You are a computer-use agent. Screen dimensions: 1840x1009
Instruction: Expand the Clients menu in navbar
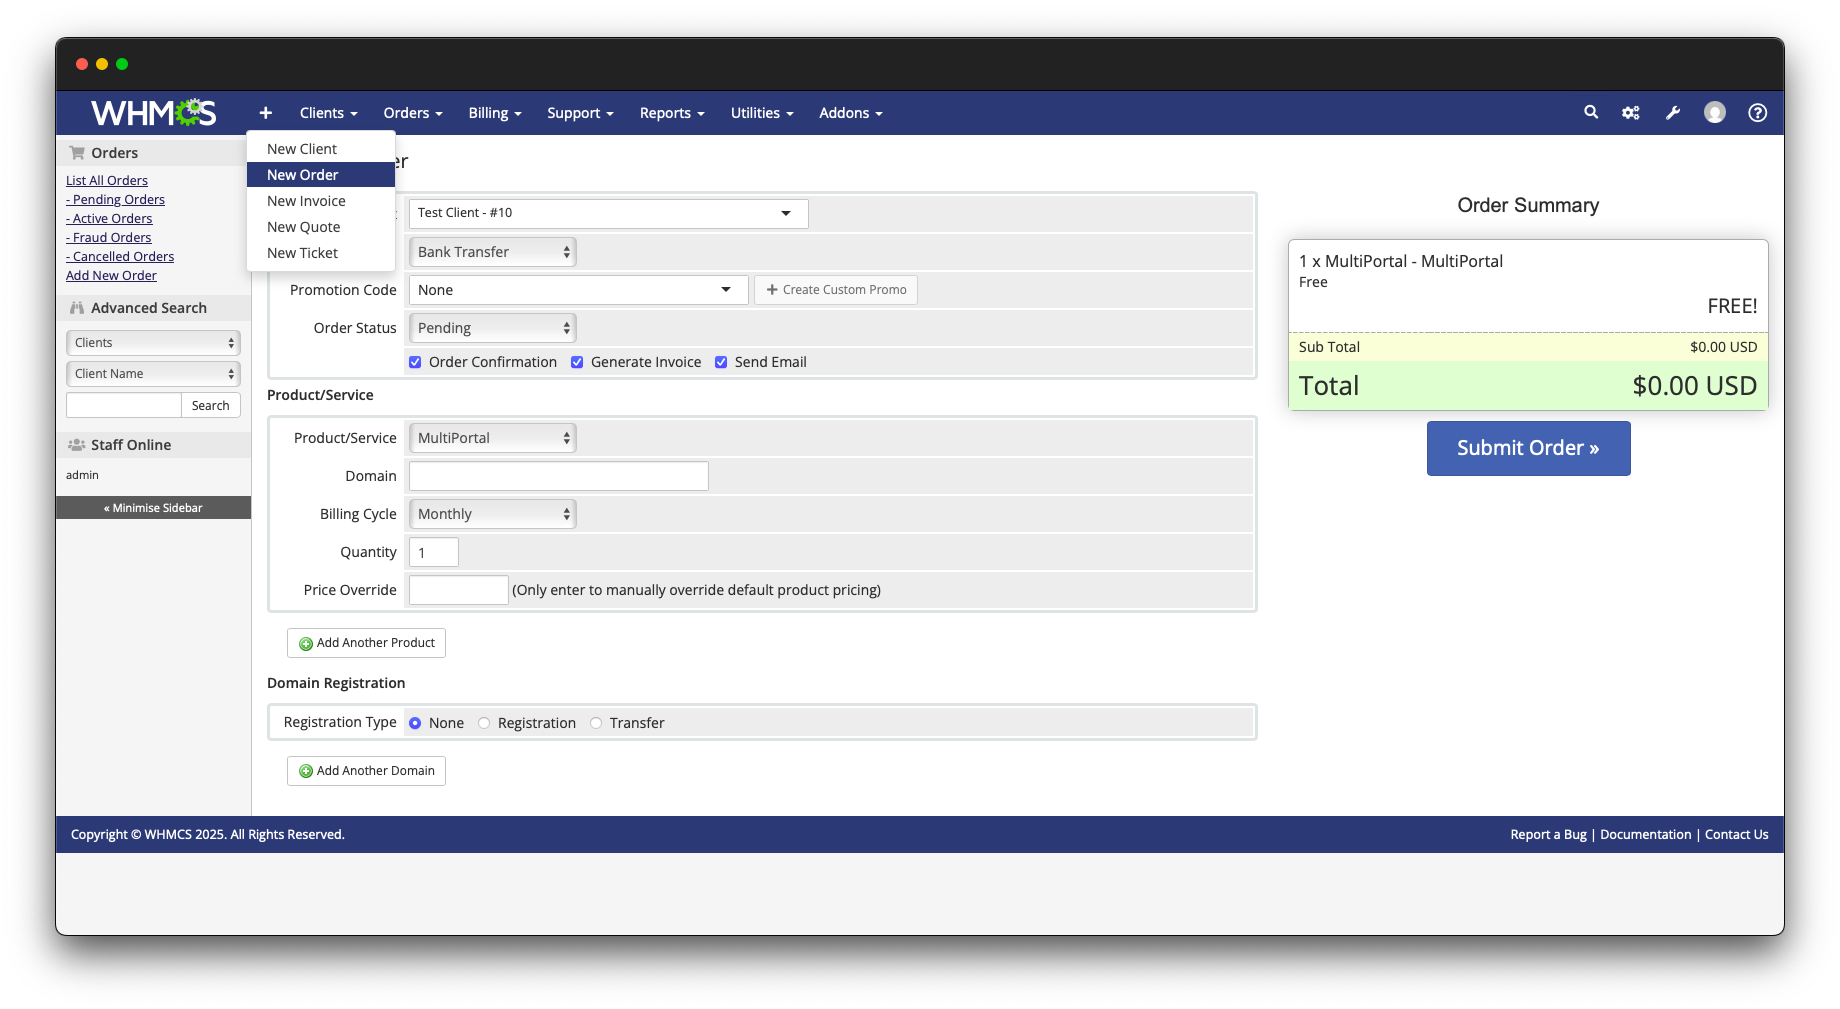(328, 113)
